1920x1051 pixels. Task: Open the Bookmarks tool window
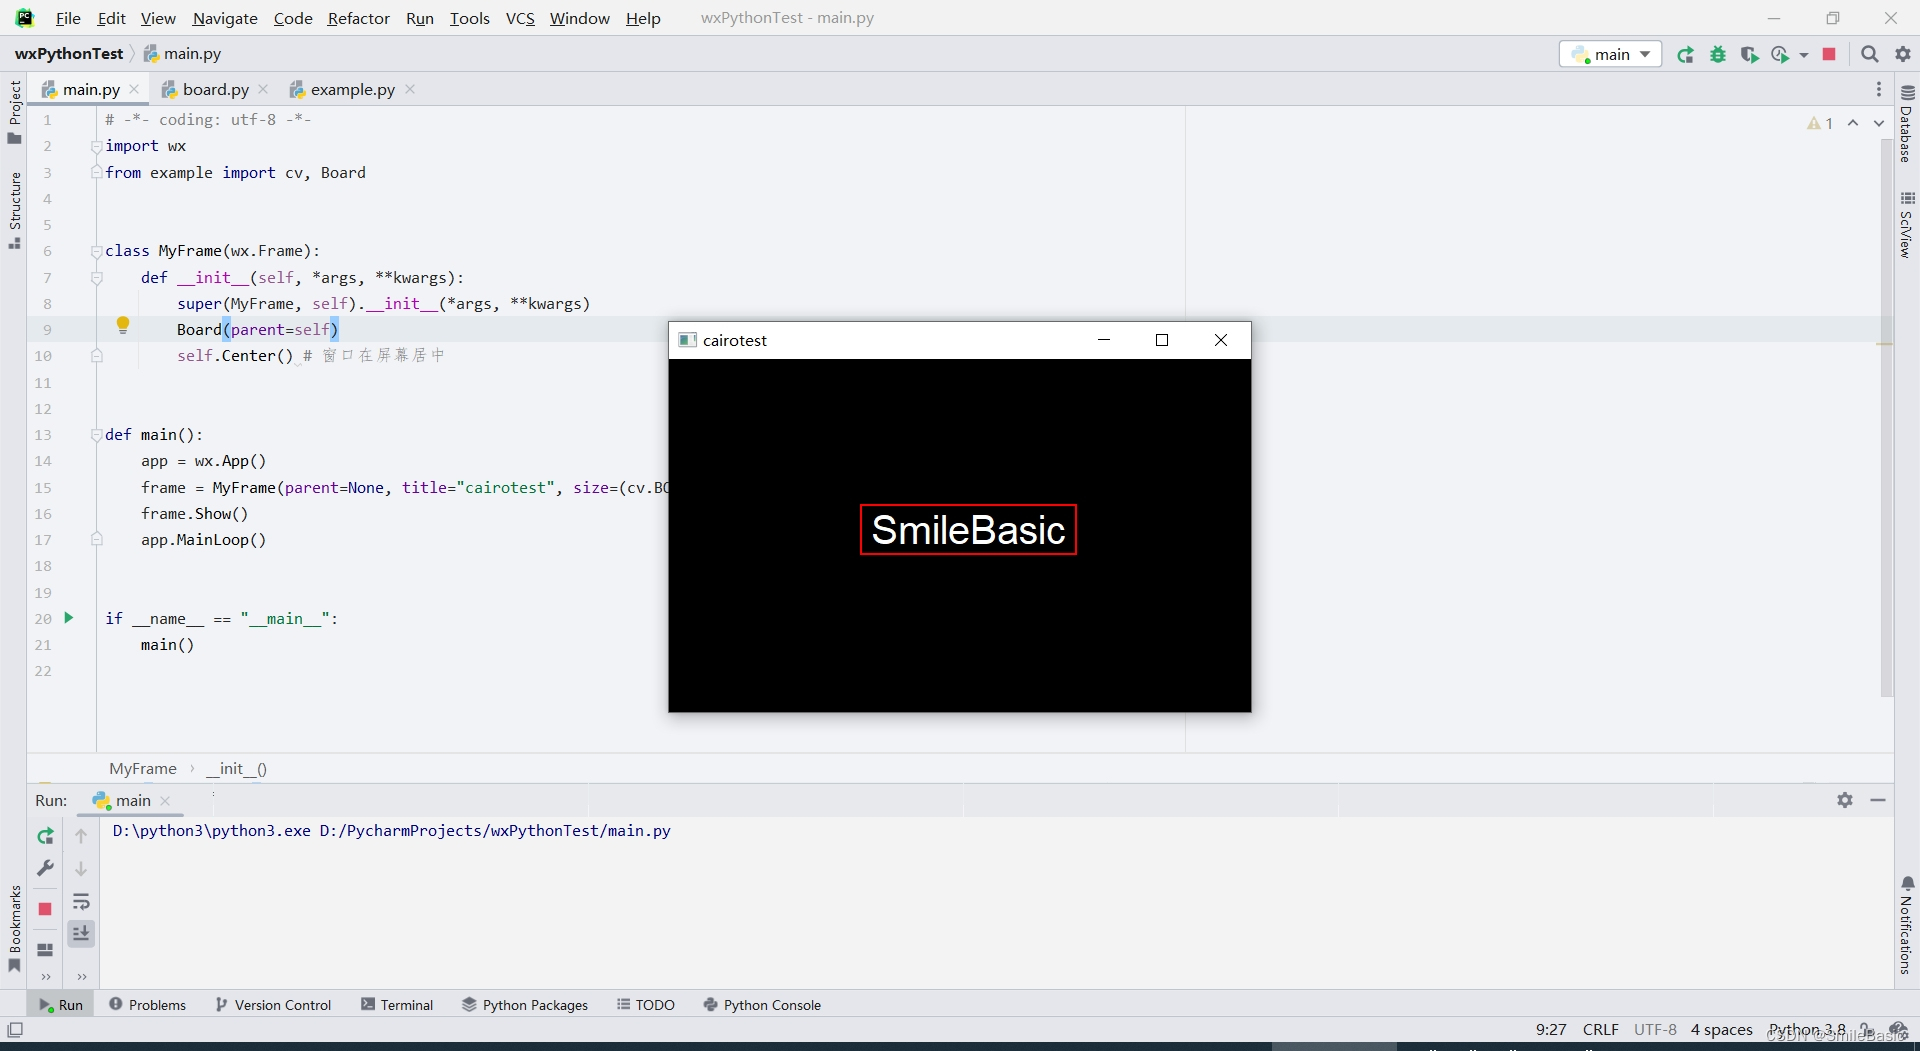14,928
